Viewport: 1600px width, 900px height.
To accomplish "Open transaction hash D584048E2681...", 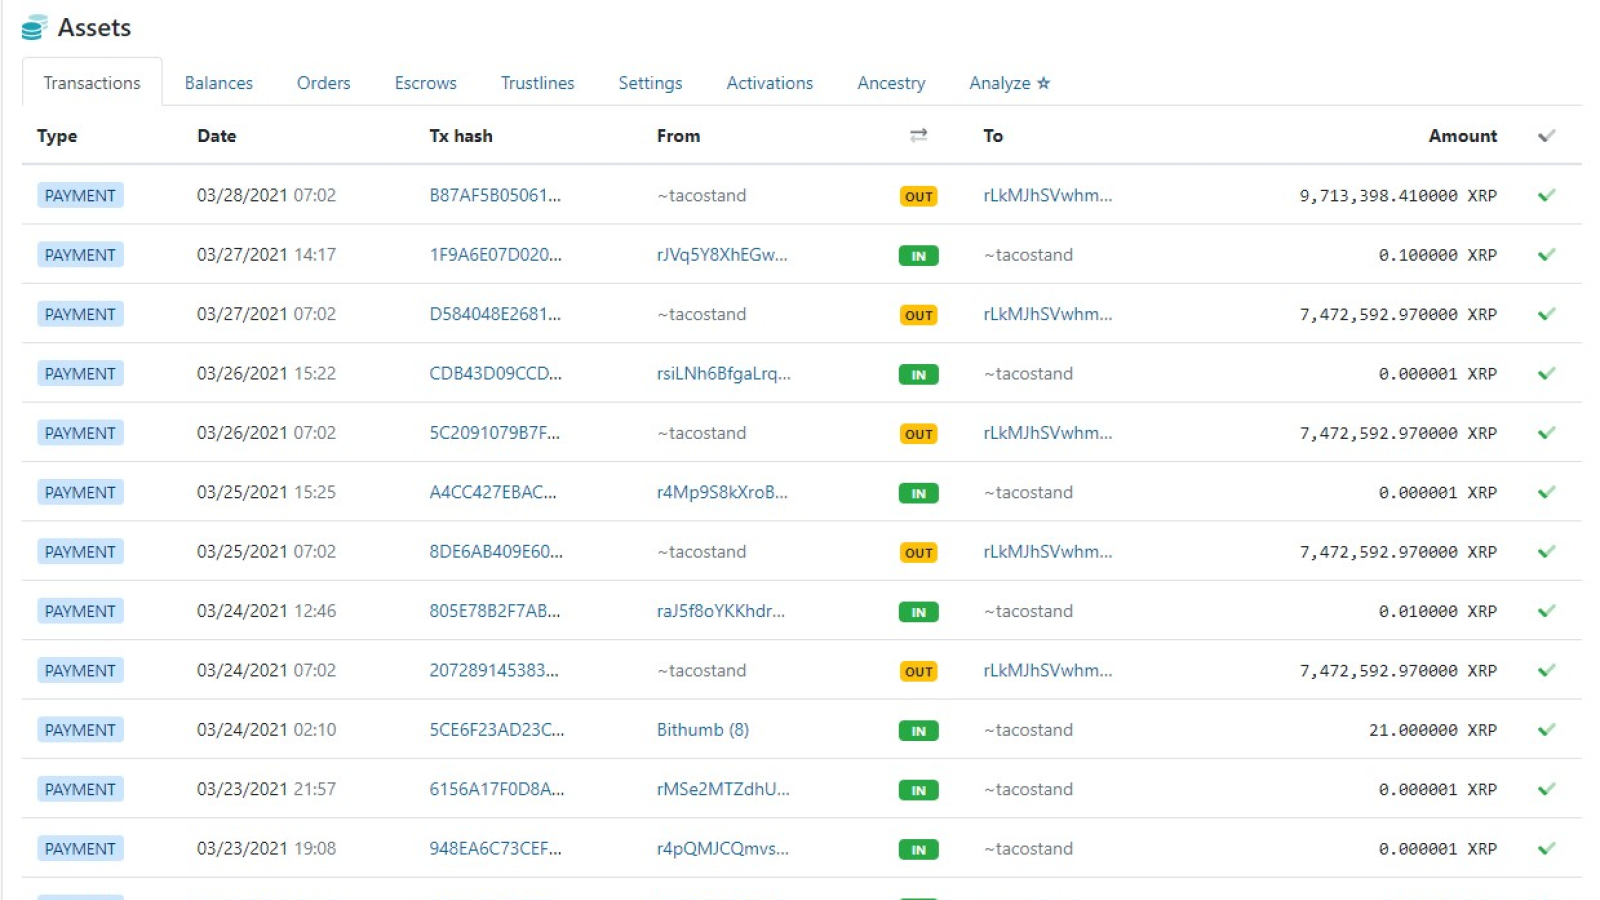I will tap(495, 314).
